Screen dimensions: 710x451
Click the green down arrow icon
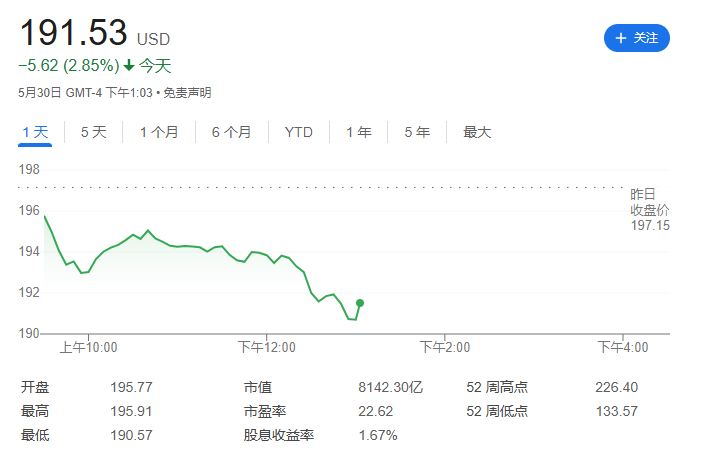129,66
